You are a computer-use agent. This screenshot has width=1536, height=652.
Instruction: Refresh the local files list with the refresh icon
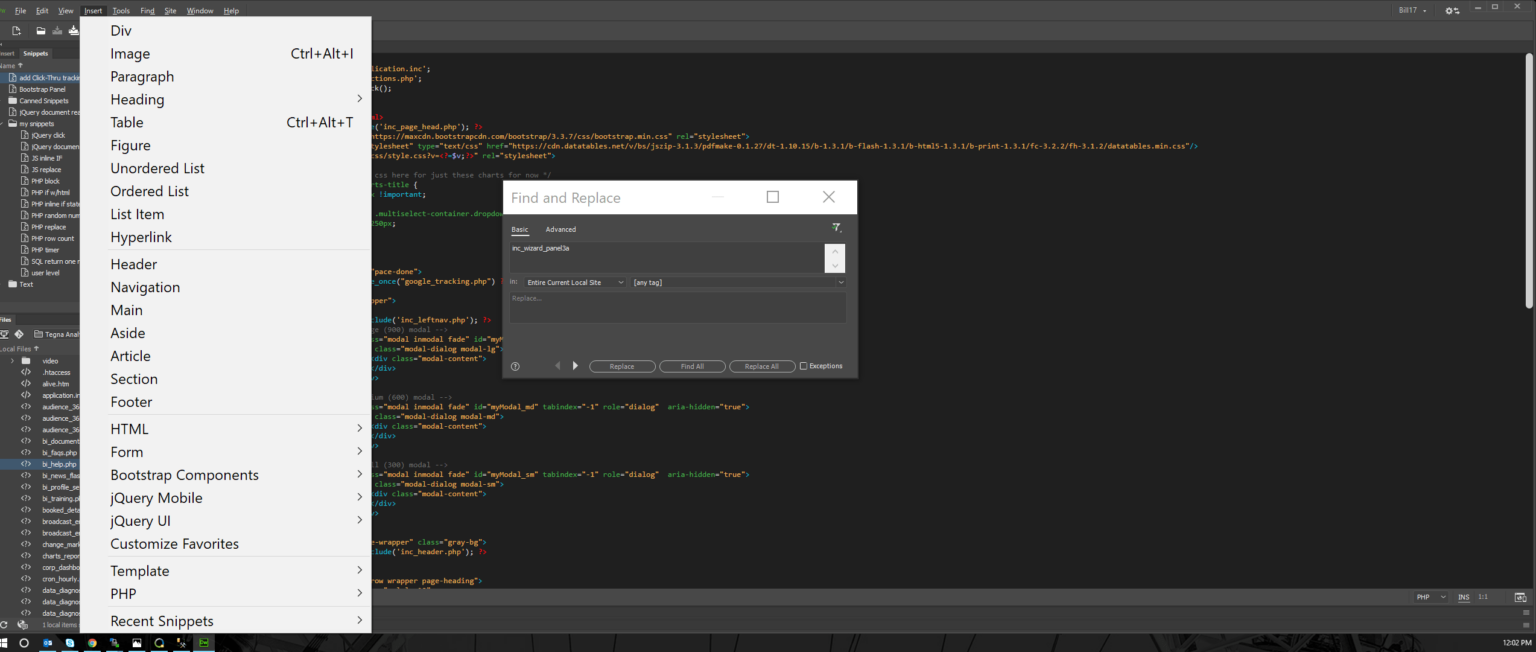coord(5,624)
